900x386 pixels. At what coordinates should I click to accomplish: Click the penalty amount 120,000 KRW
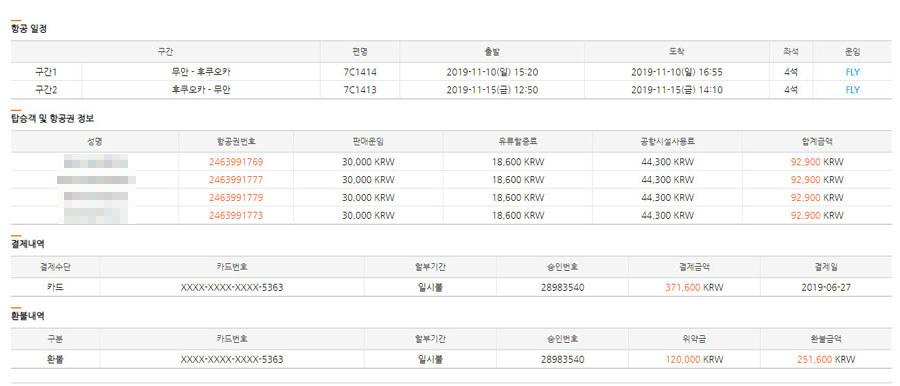[x=695, y=360]
